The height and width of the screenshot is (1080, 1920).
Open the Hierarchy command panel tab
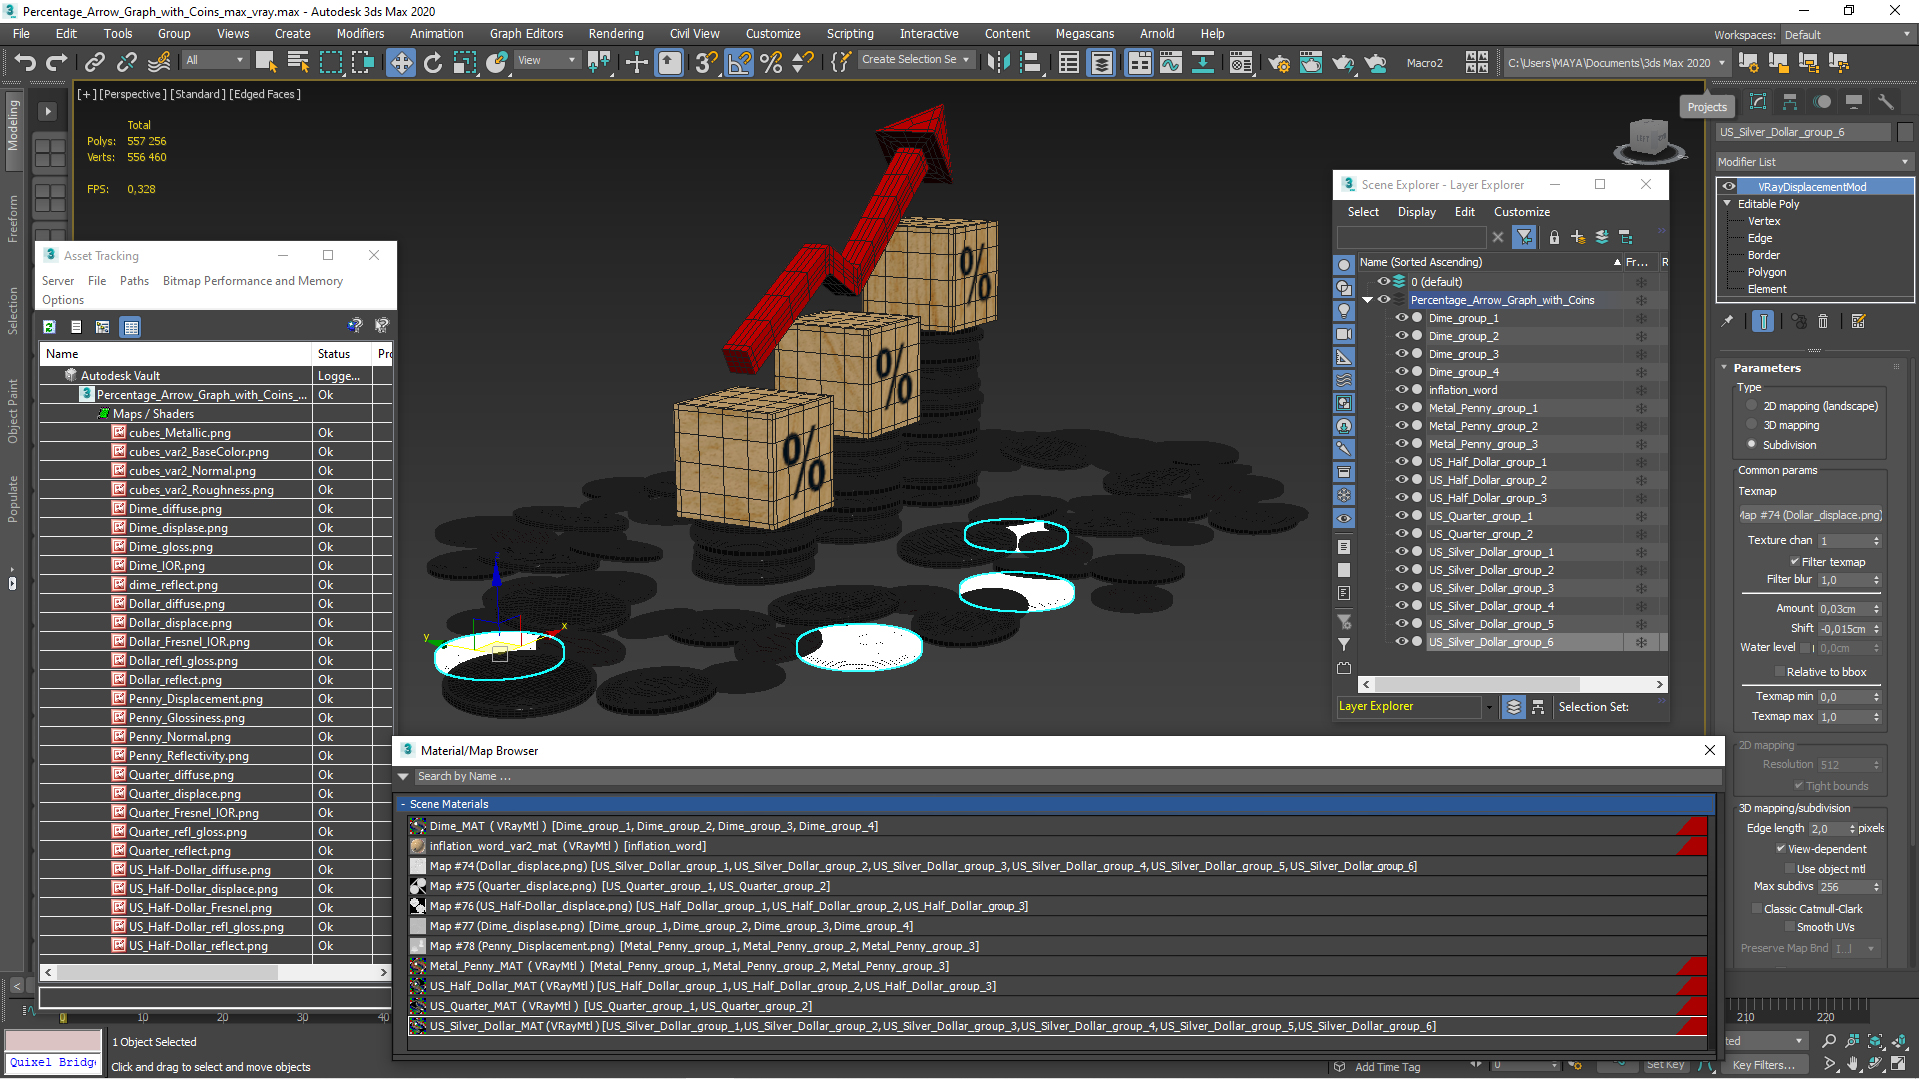click(x=1790, y=102)
